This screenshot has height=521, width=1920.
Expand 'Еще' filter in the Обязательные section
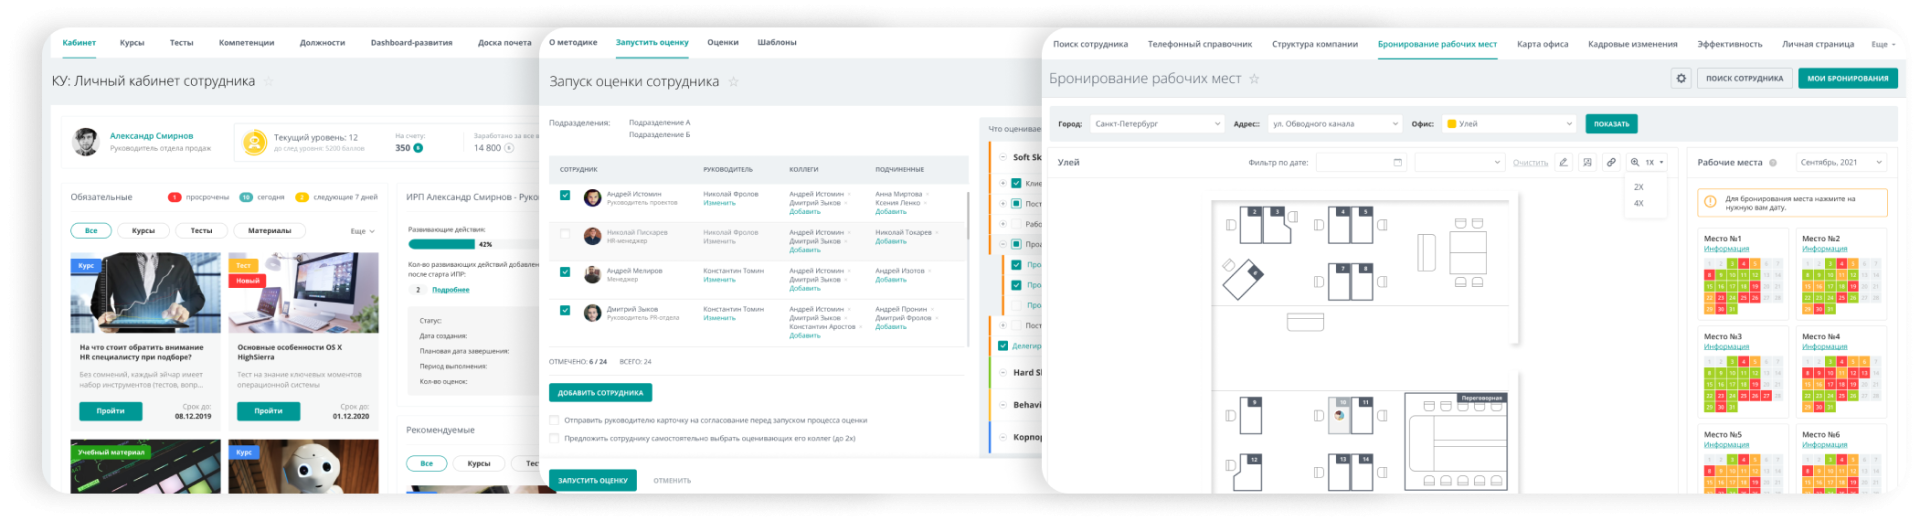click(362, 231)
